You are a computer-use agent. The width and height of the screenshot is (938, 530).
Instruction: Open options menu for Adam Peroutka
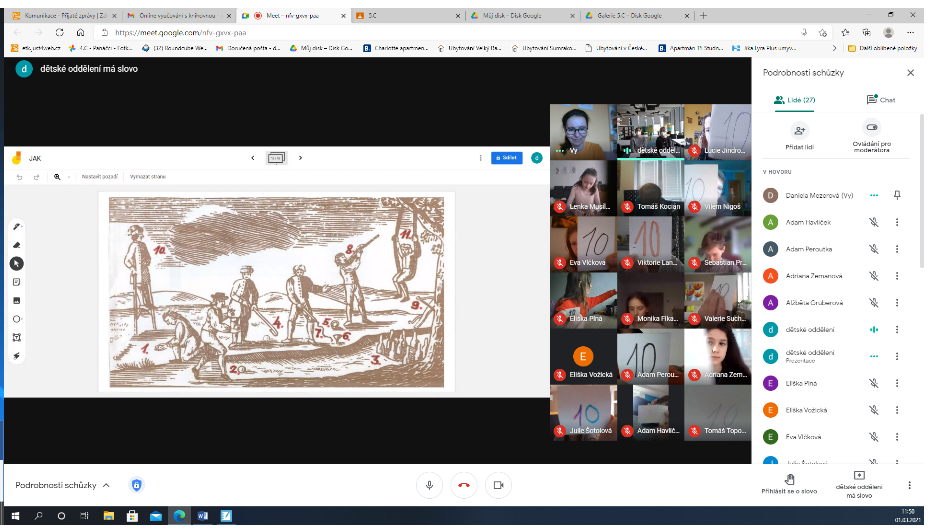tap(897, 249)
